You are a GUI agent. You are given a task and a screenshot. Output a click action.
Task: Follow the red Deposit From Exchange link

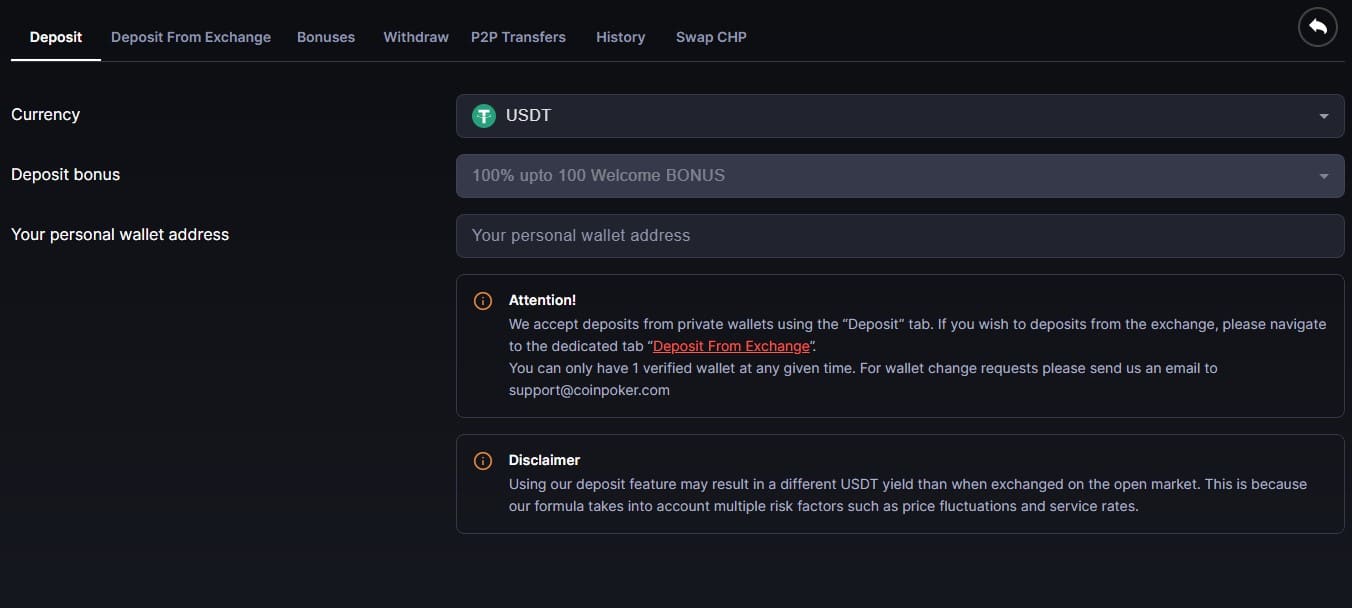point(731,346)
